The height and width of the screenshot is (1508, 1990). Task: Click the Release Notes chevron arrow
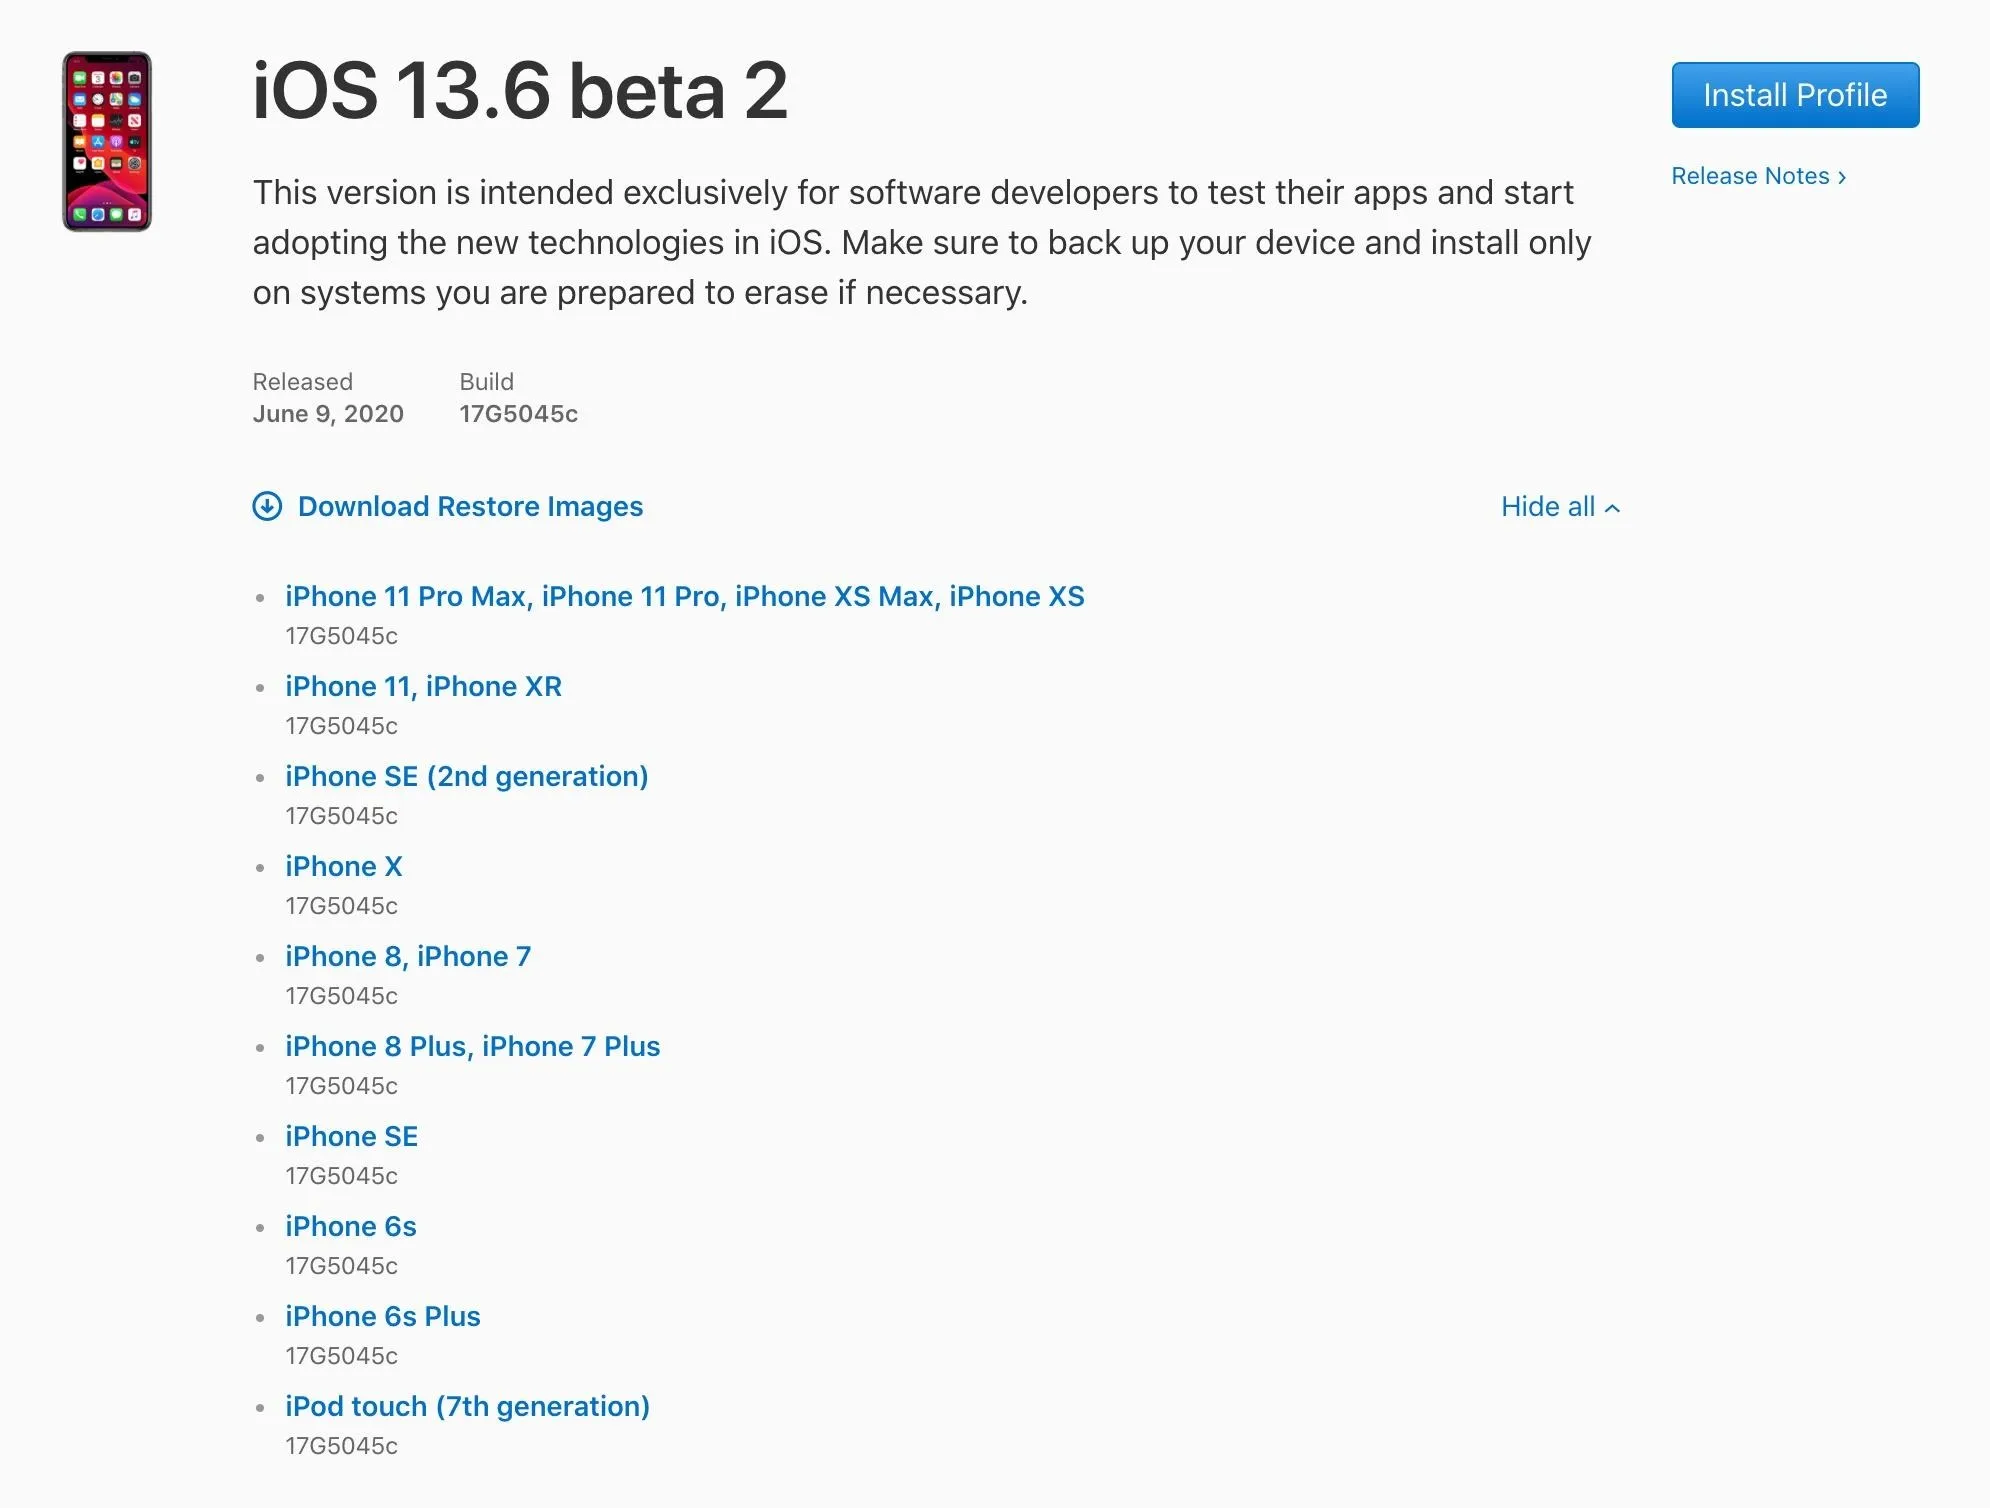(1841, 178)
